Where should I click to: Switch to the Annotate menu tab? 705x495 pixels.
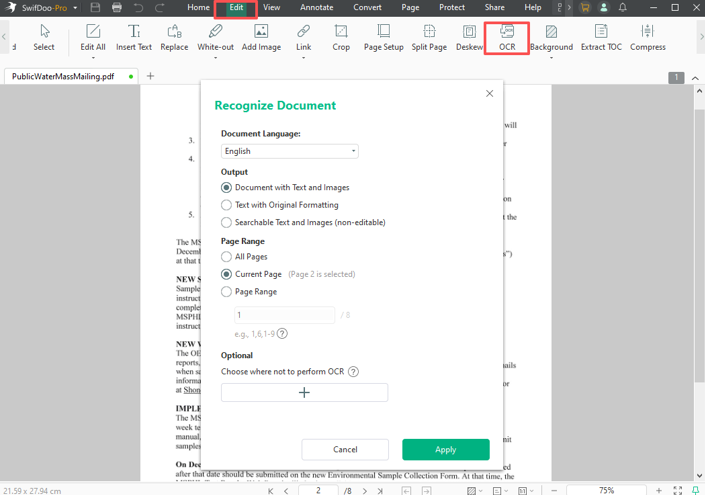[317, 7]
